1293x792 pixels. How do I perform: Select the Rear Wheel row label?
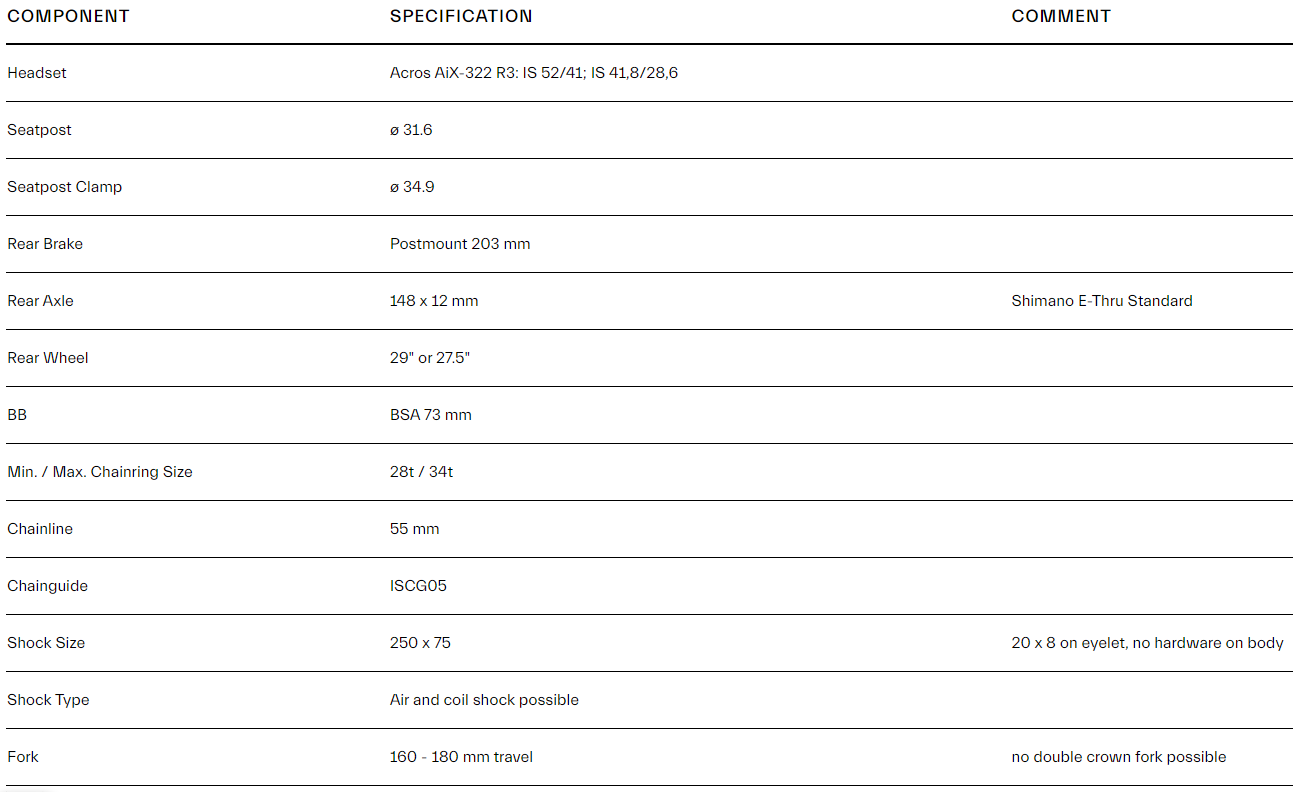pyautogui.click(x=48, y=358)
